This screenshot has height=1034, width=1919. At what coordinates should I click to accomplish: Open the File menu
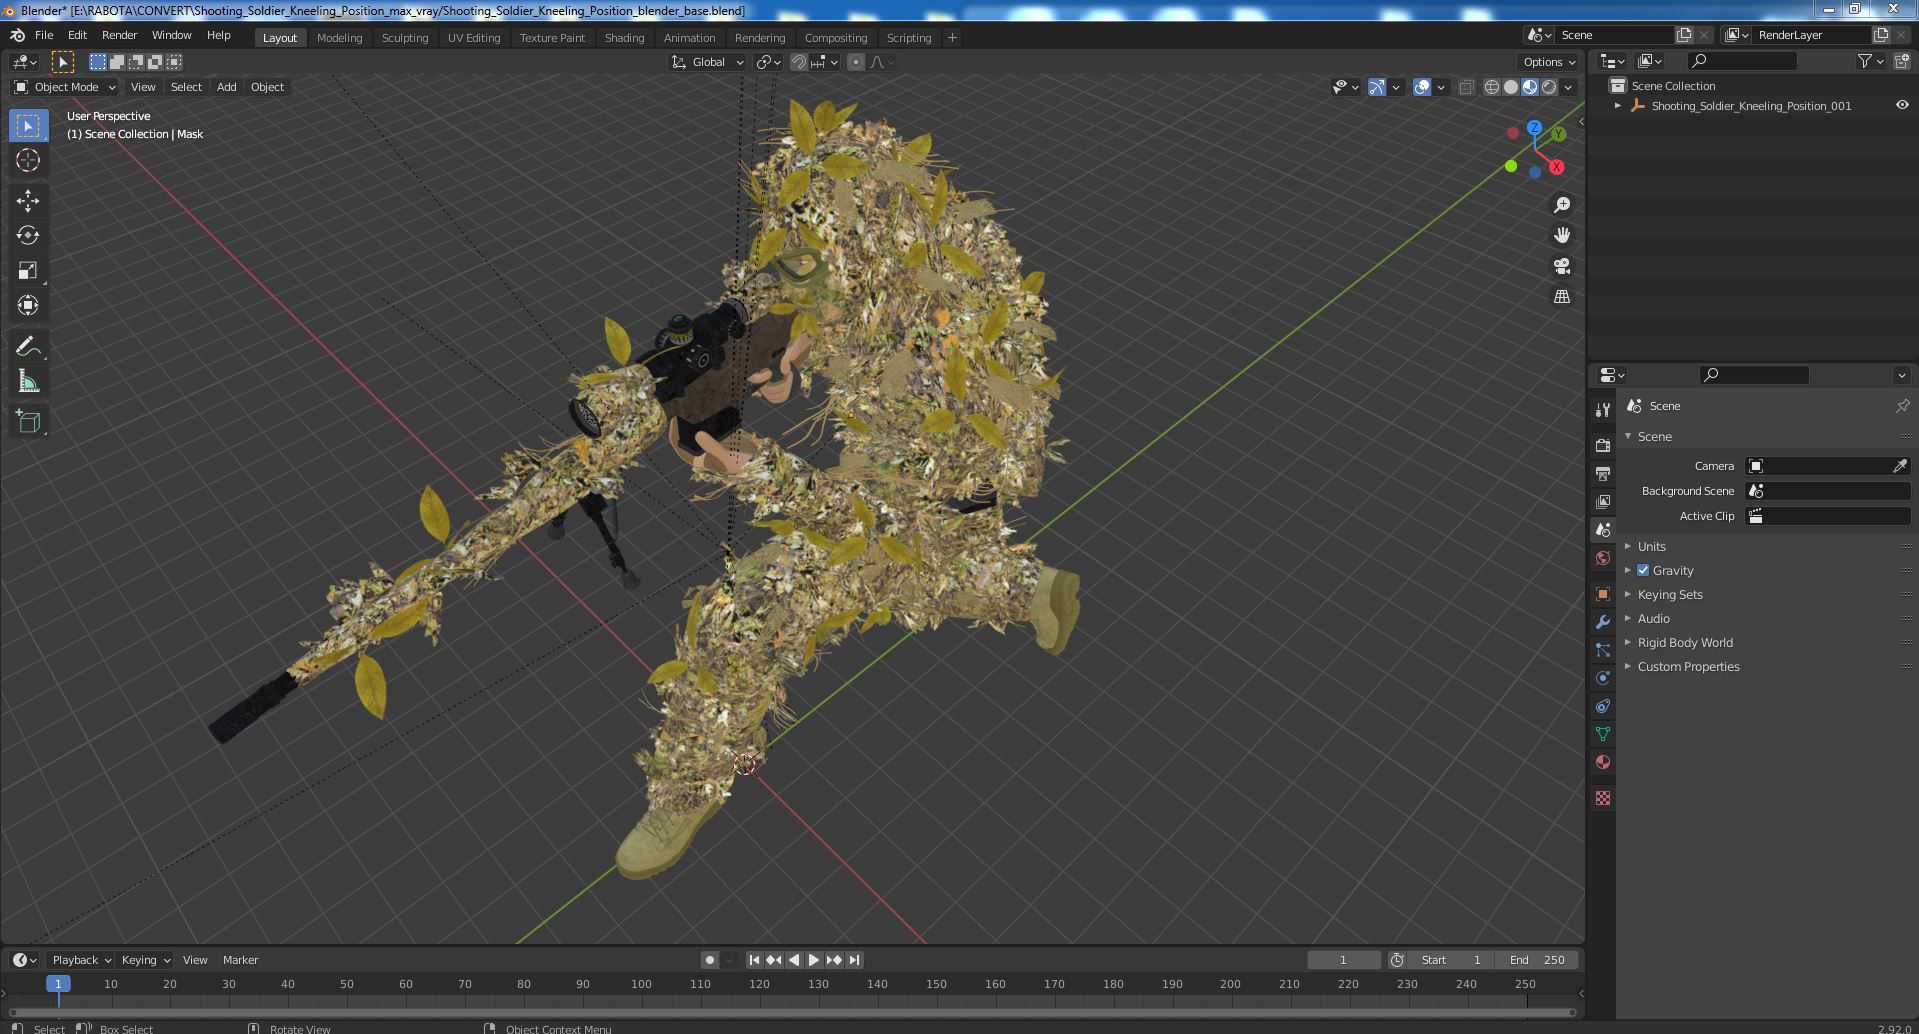coord(44,35)
